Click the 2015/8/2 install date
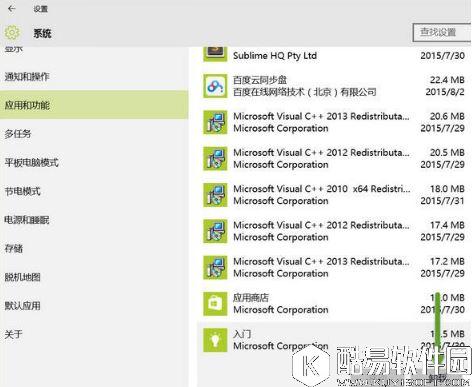Screen dimensions: 472x387 [445, 92]
